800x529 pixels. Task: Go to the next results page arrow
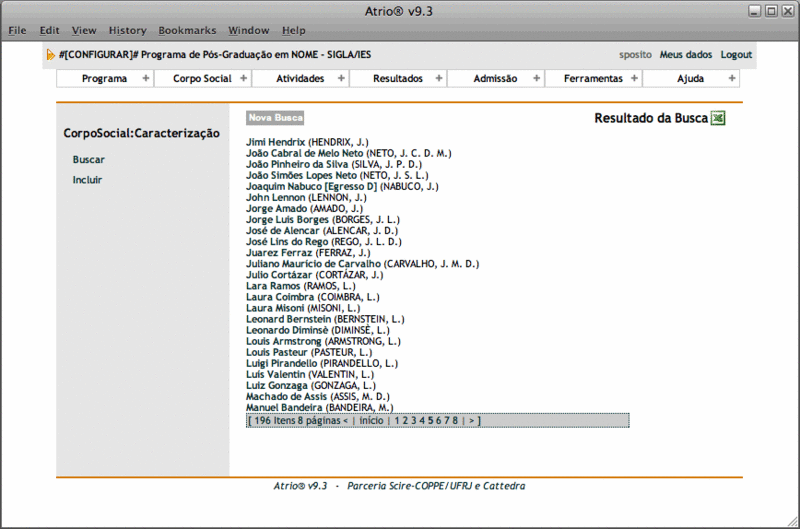pyautogui.click(x=472, y=421)
